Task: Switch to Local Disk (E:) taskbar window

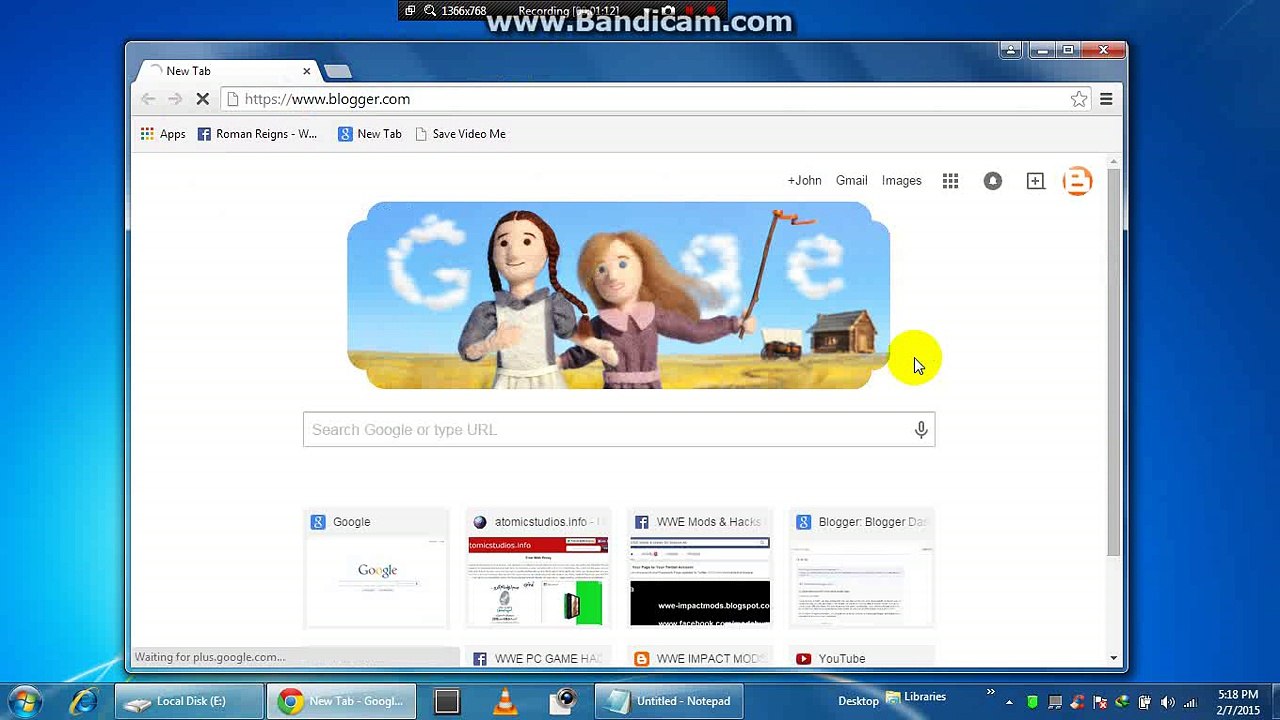Action: [189, 701]
